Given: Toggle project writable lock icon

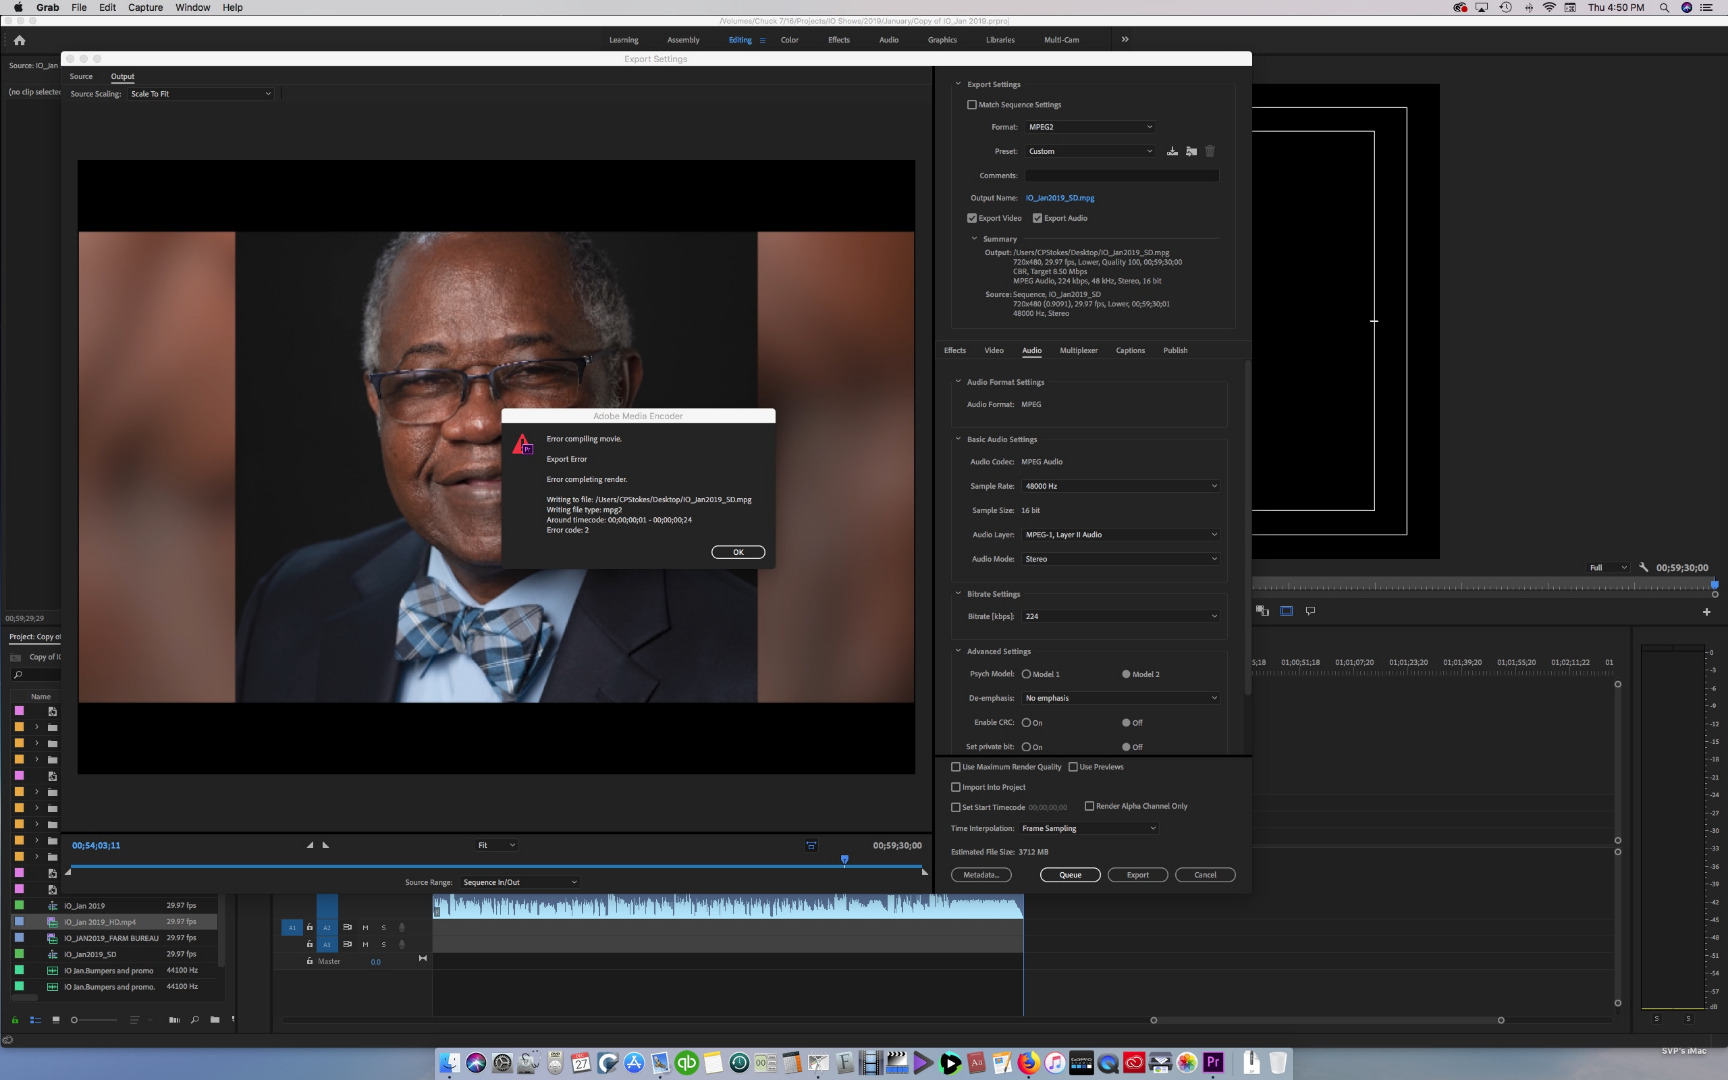Looking at the screenshot, I should [x=14, y=1020].
